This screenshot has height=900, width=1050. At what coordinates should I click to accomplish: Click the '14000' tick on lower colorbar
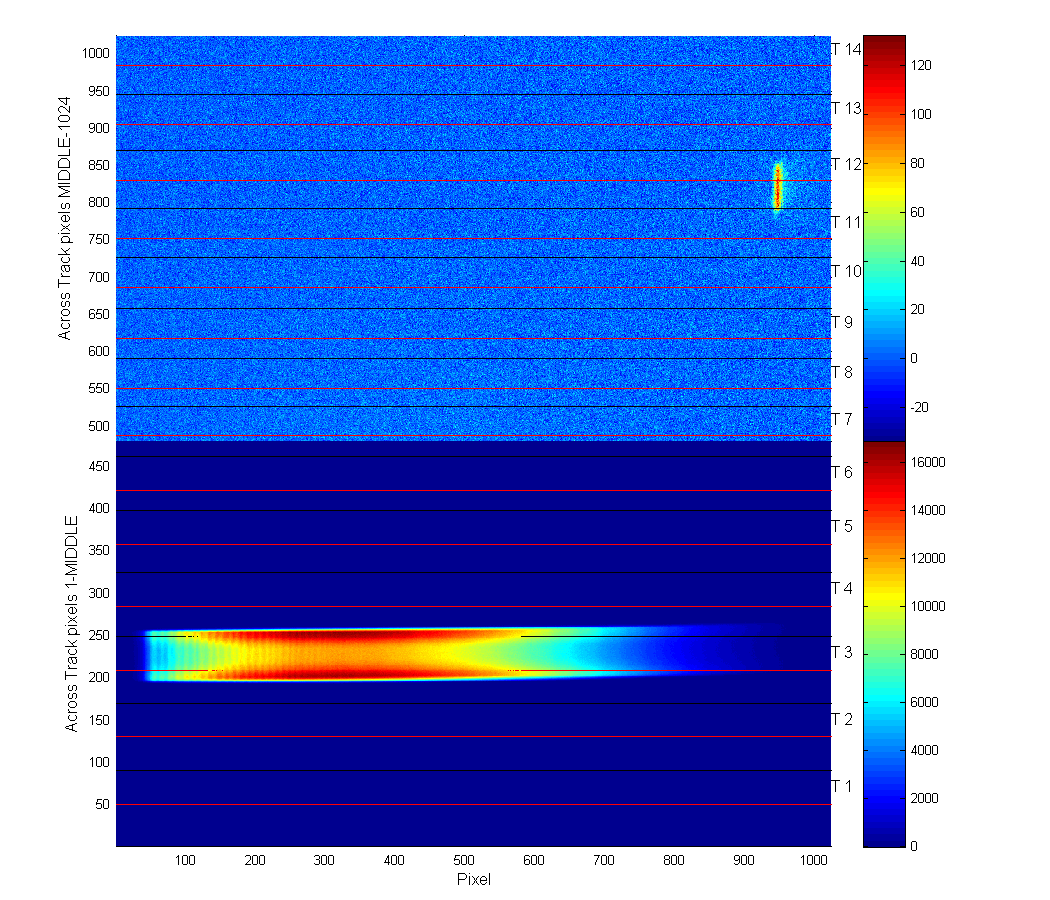(928, 510)
